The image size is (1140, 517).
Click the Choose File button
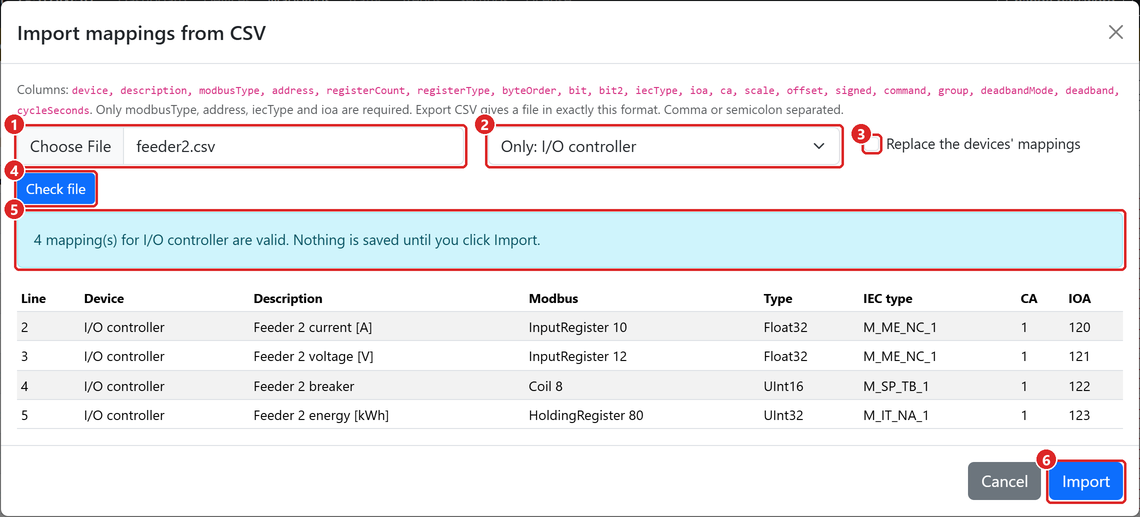point(71,147)
